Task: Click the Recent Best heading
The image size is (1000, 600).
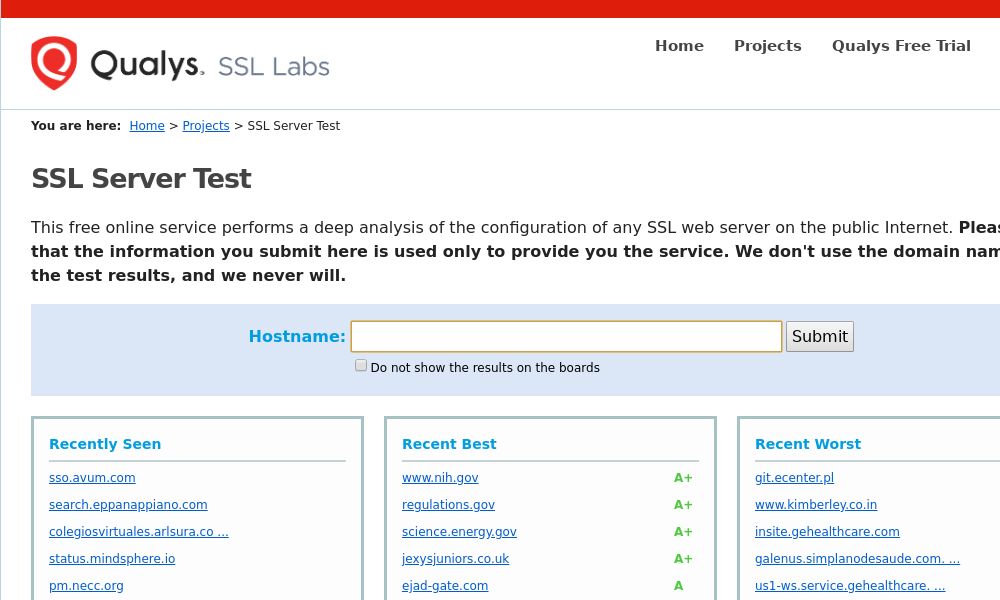Action: 449,444
